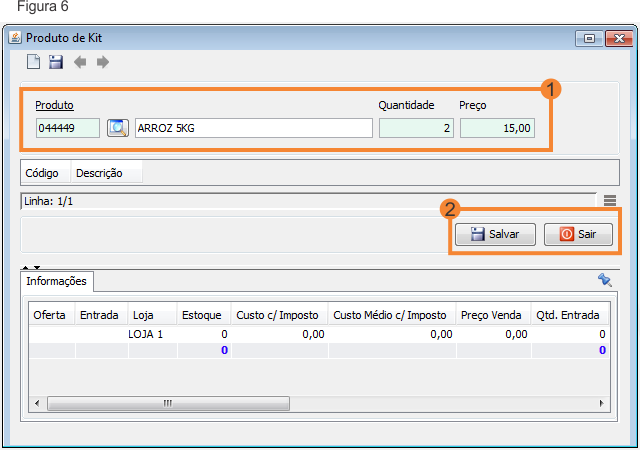Click the Quantidade input field

[x=416, y=128]
